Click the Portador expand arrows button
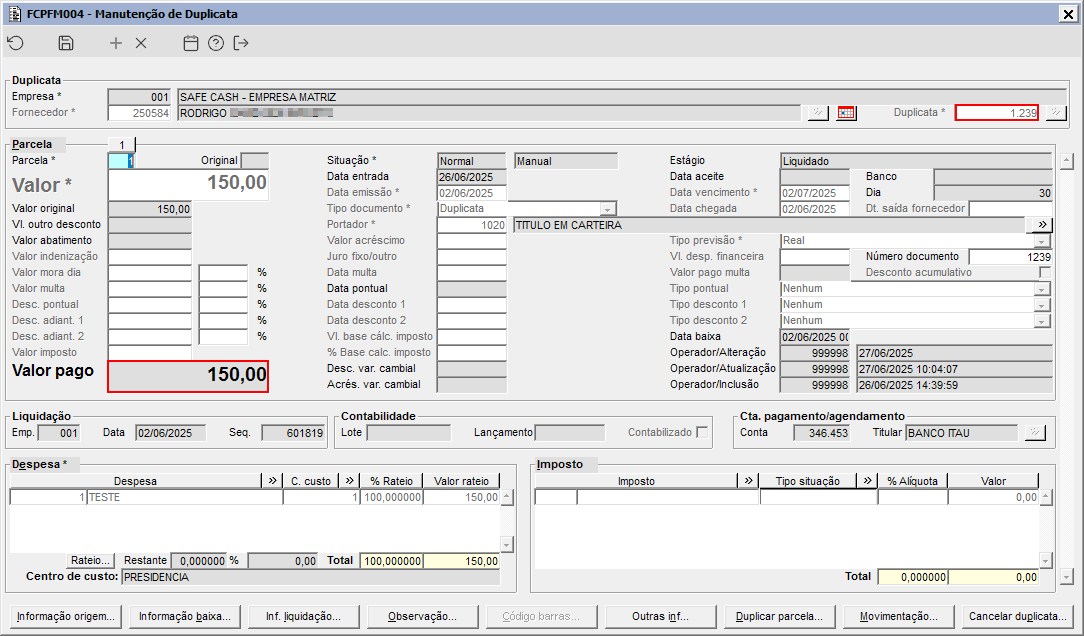This screenshot has height=636, width=1084. (1041, 225)
